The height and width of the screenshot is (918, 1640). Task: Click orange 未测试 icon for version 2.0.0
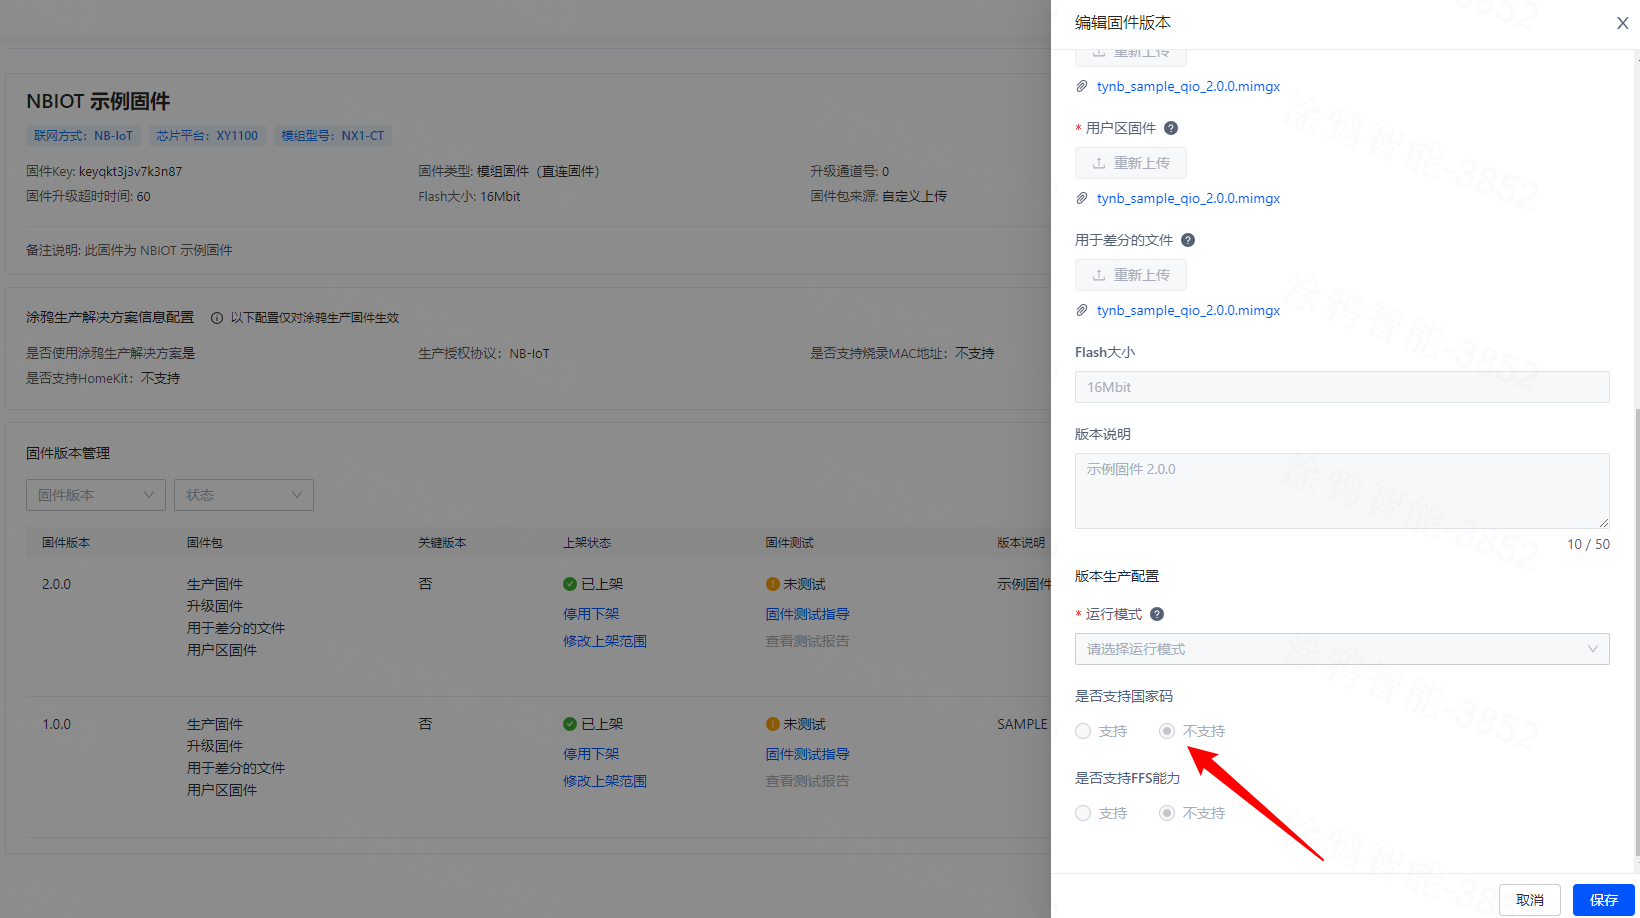point(773,584)
